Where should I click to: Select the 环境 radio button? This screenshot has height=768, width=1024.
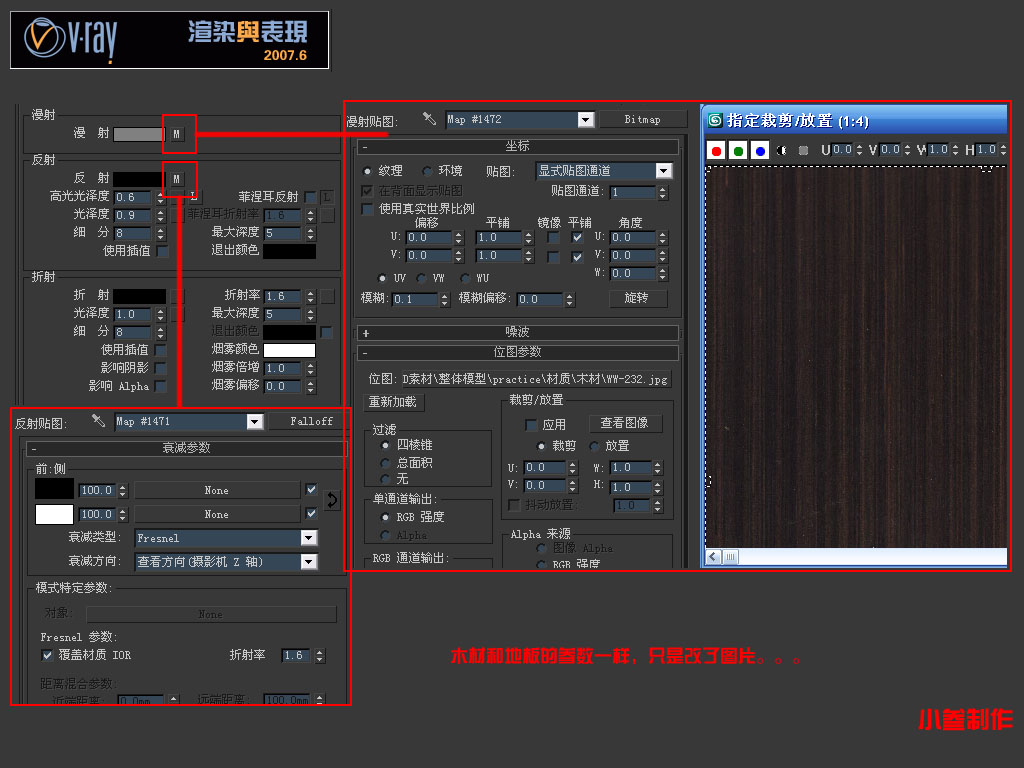pyautogui.click(x=428, y=171)
